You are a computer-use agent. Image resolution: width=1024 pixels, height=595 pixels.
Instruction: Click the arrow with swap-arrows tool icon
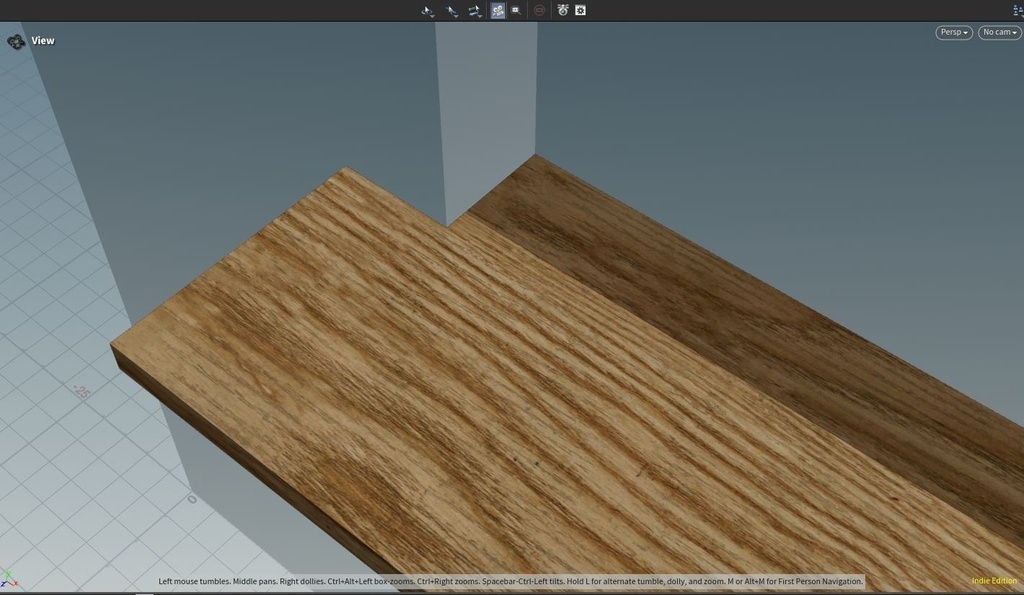pos(475,10)
